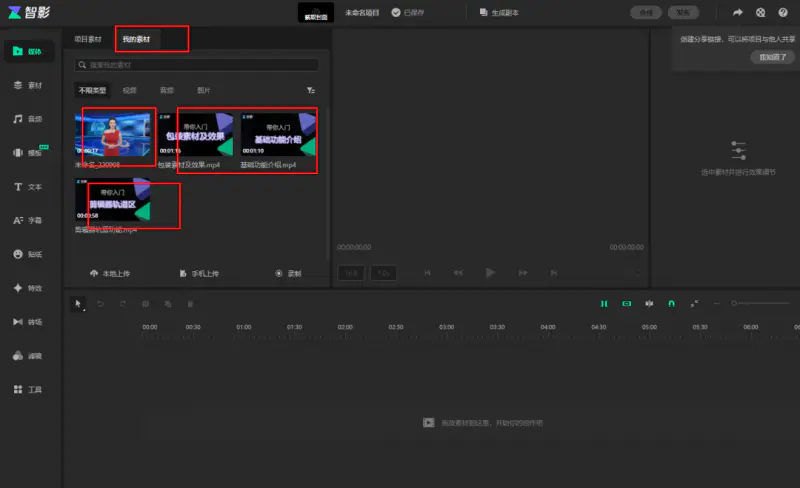Image resolution: width=800 pixels, height=488 pixels.
Task: Open the 媒体 (Media) sidebar panel
Action: [27, 51]
